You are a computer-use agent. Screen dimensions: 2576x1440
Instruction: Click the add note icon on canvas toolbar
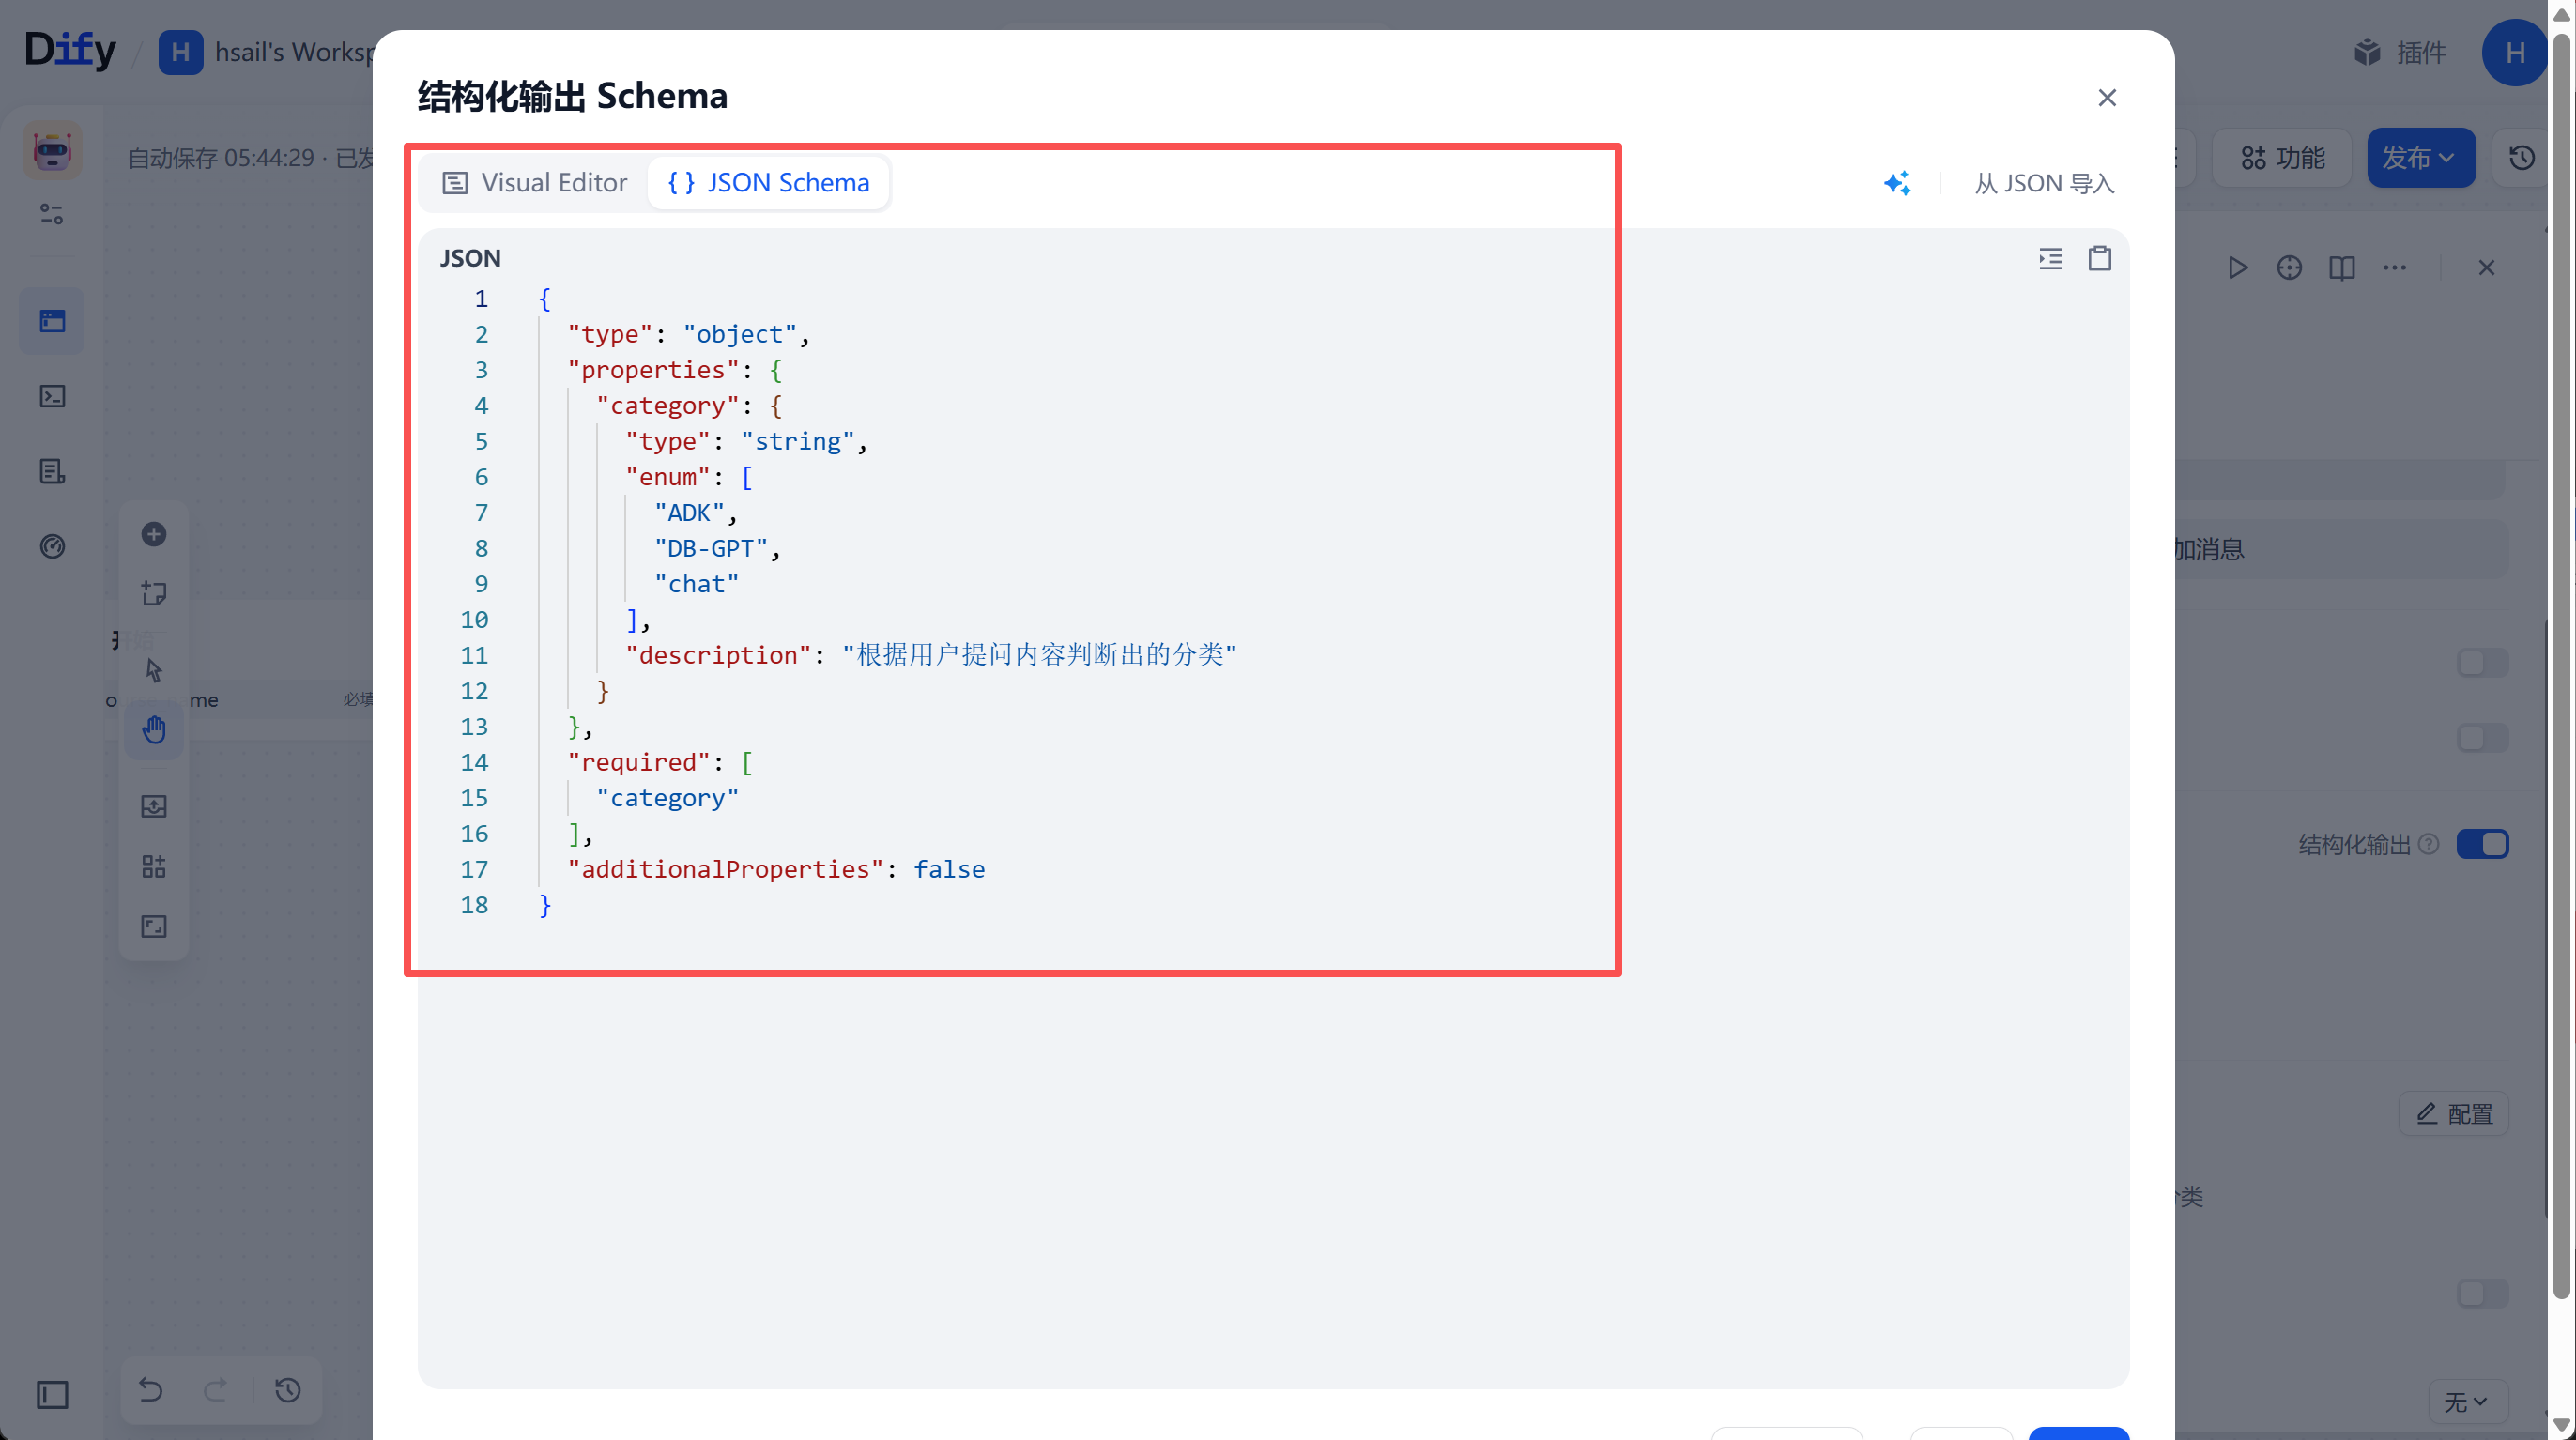pyautogui.click(x=154, y=593)
